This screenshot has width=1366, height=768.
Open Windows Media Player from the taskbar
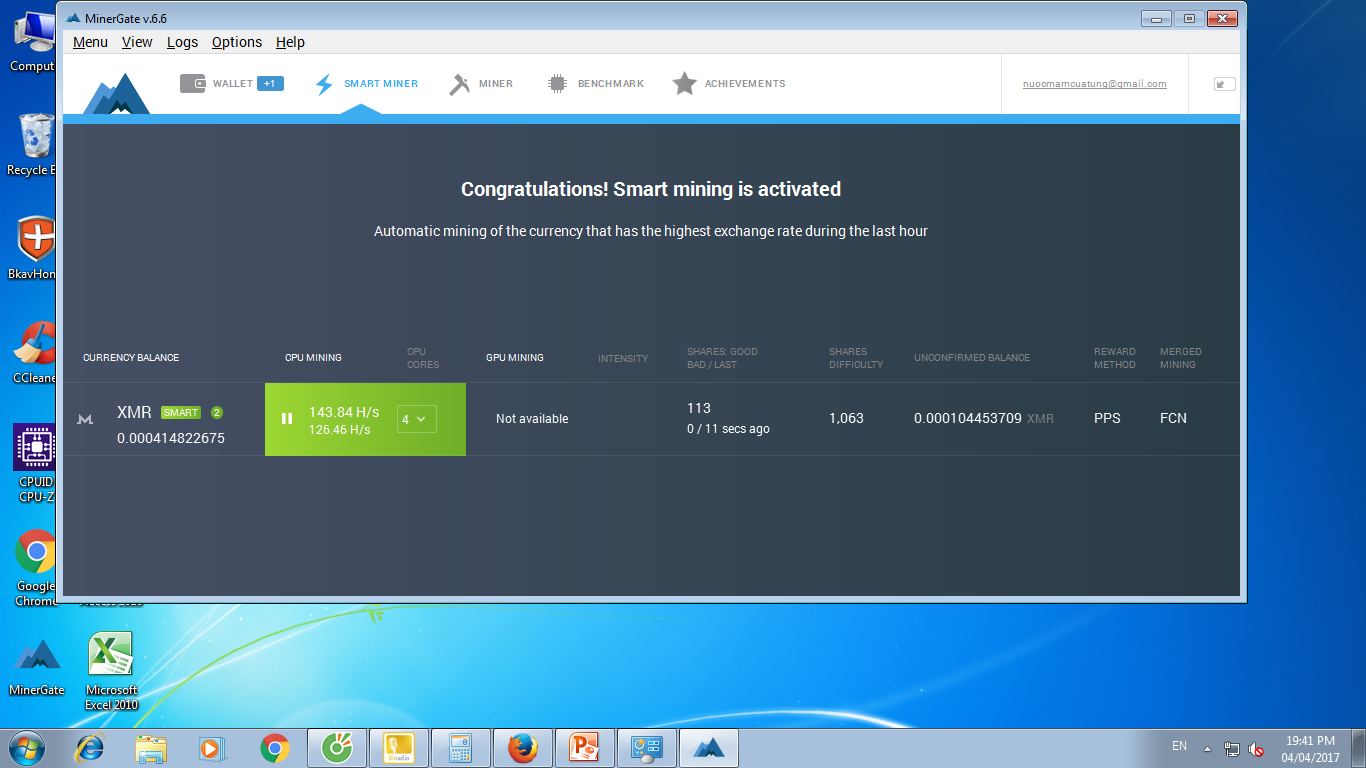[210, 748]
